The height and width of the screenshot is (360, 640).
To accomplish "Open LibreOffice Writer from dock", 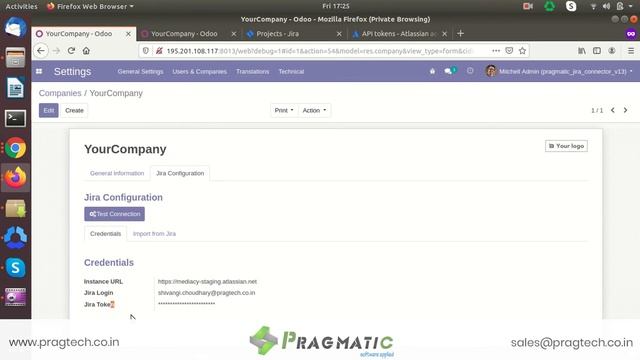I will point(16,88).
